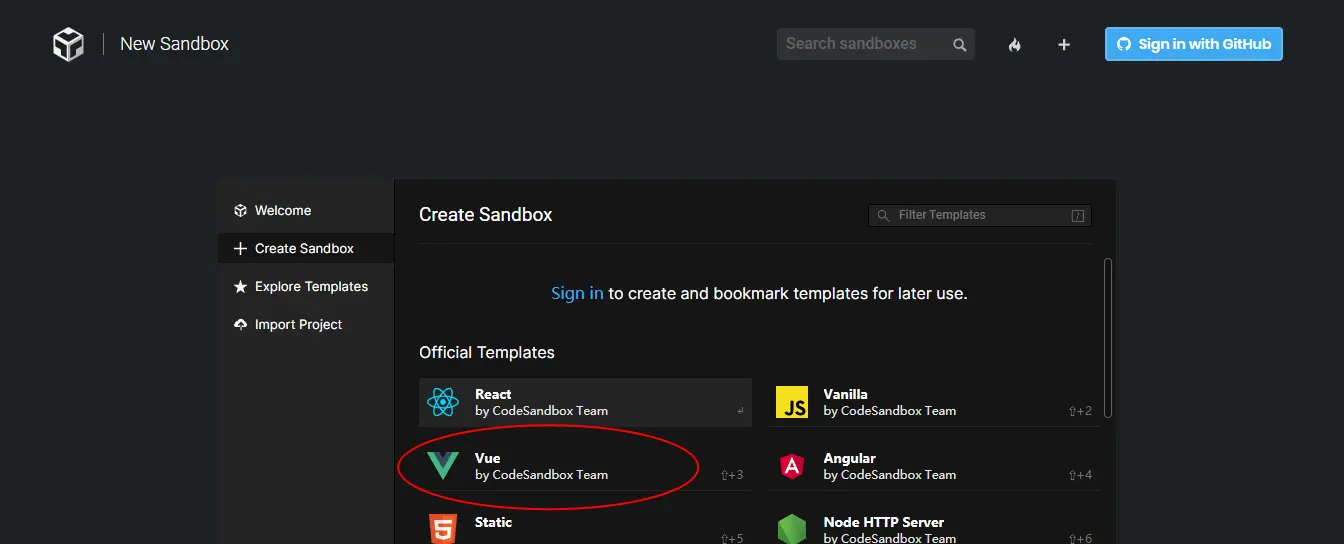Click the Official Templates heading

pyautogui.click(x=487, y=352)
